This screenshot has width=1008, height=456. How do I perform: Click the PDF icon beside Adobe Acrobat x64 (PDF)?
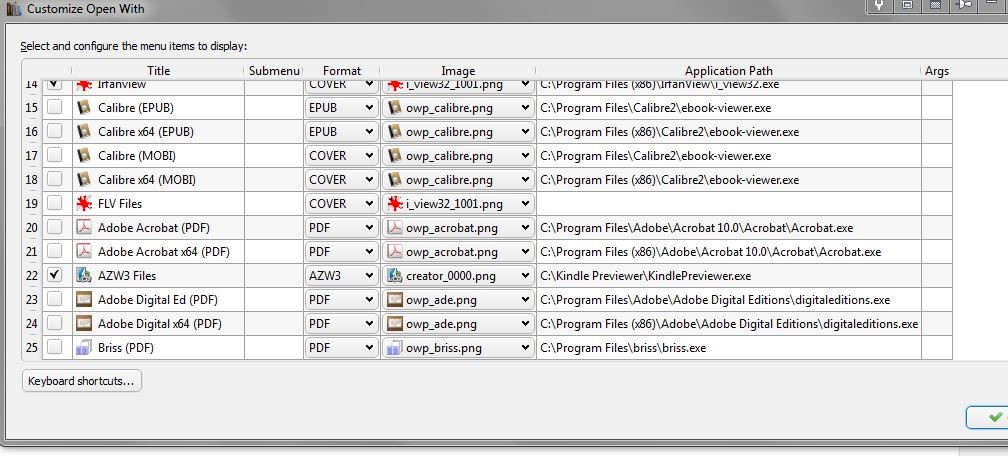tap(84, 251)
